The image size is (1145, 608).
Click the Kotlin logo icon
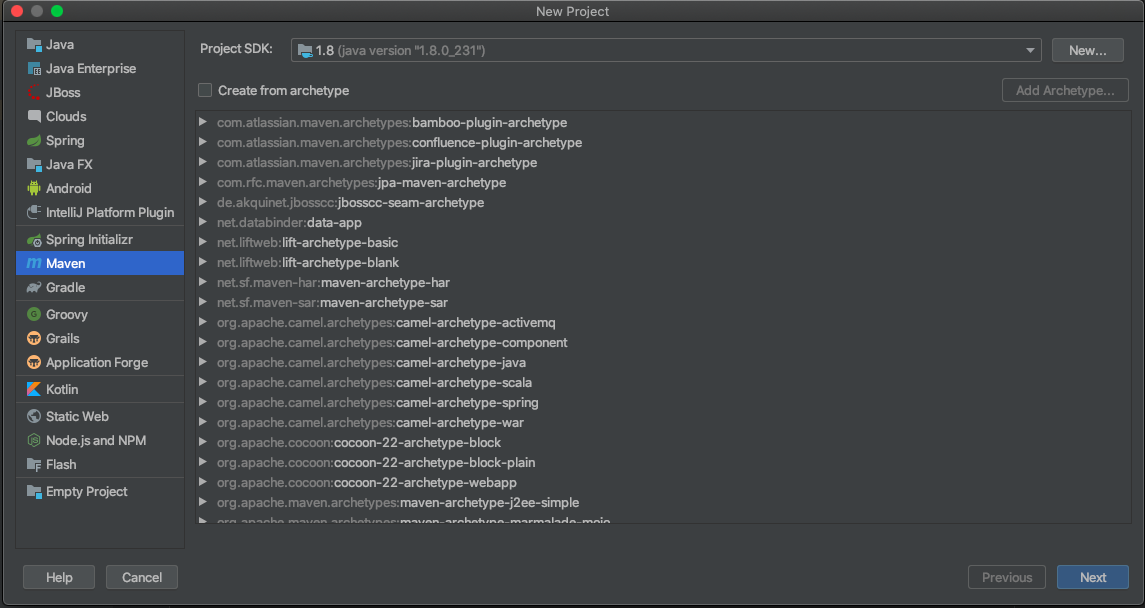tap(34, 390)
